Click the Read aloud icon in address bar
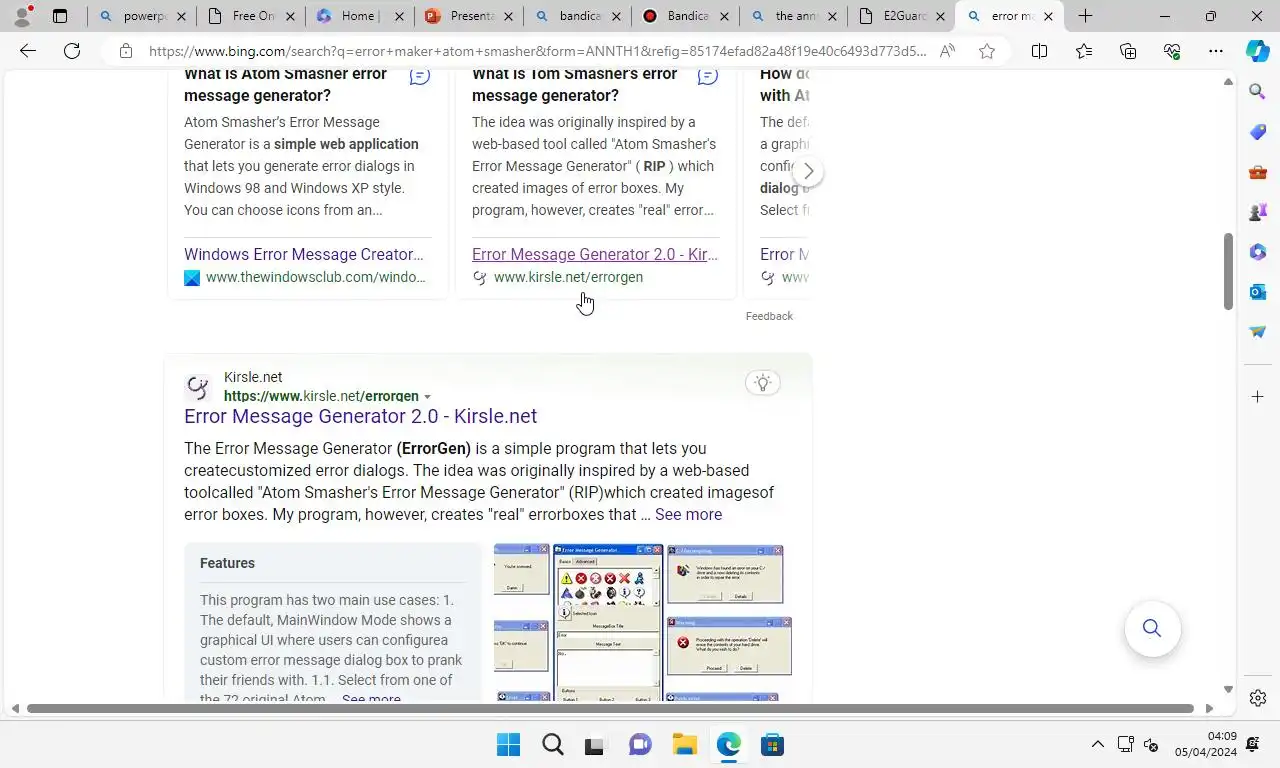The image size is (1280, 768). 947,51
